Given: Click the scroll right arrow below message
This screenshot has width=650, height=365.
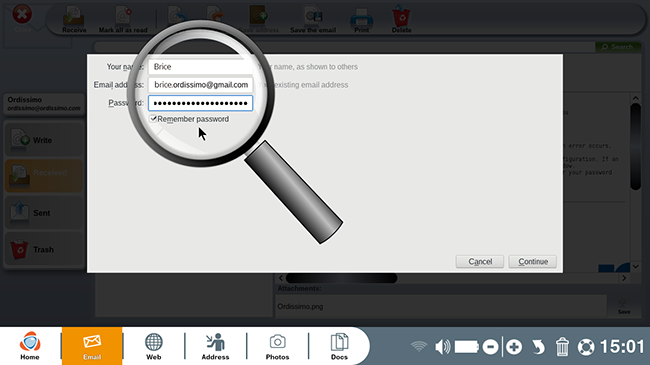Looking at the screenshot, I should (x=624, y=278).
